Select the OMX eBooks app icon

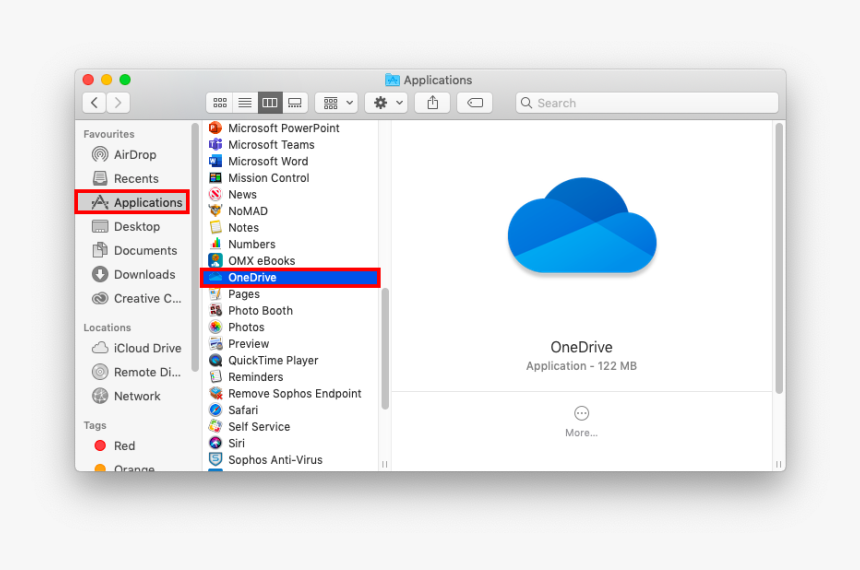point(216,261)
